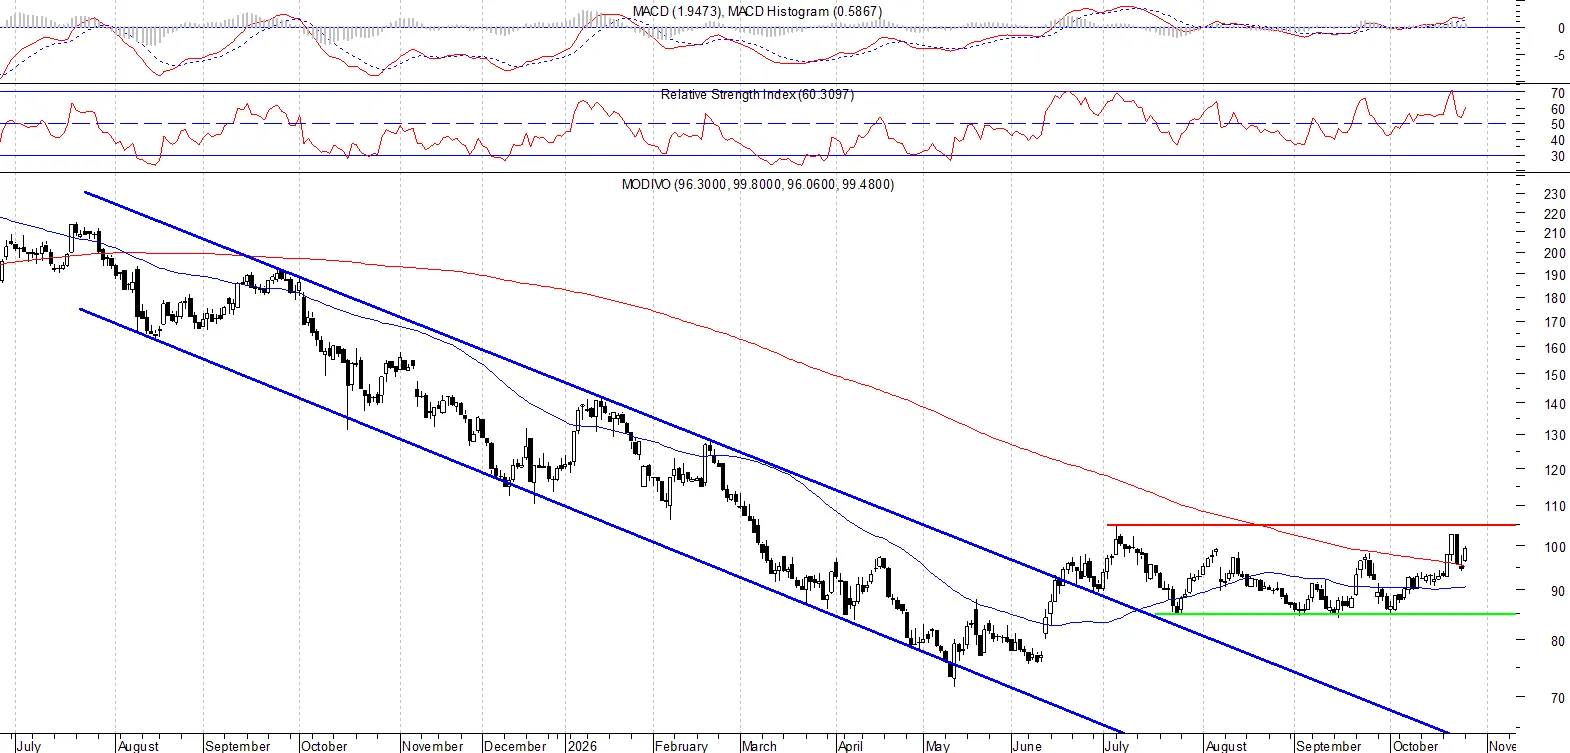This screenshot has width=1570, height=753.
Task: Select the 120 value on the price axis
Action: pyautogui.click(x=1555, y=469)
